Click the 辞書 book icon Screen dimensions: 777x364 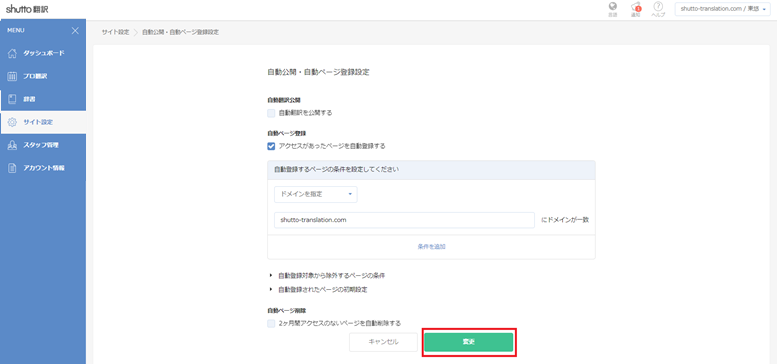pos(13,99)
